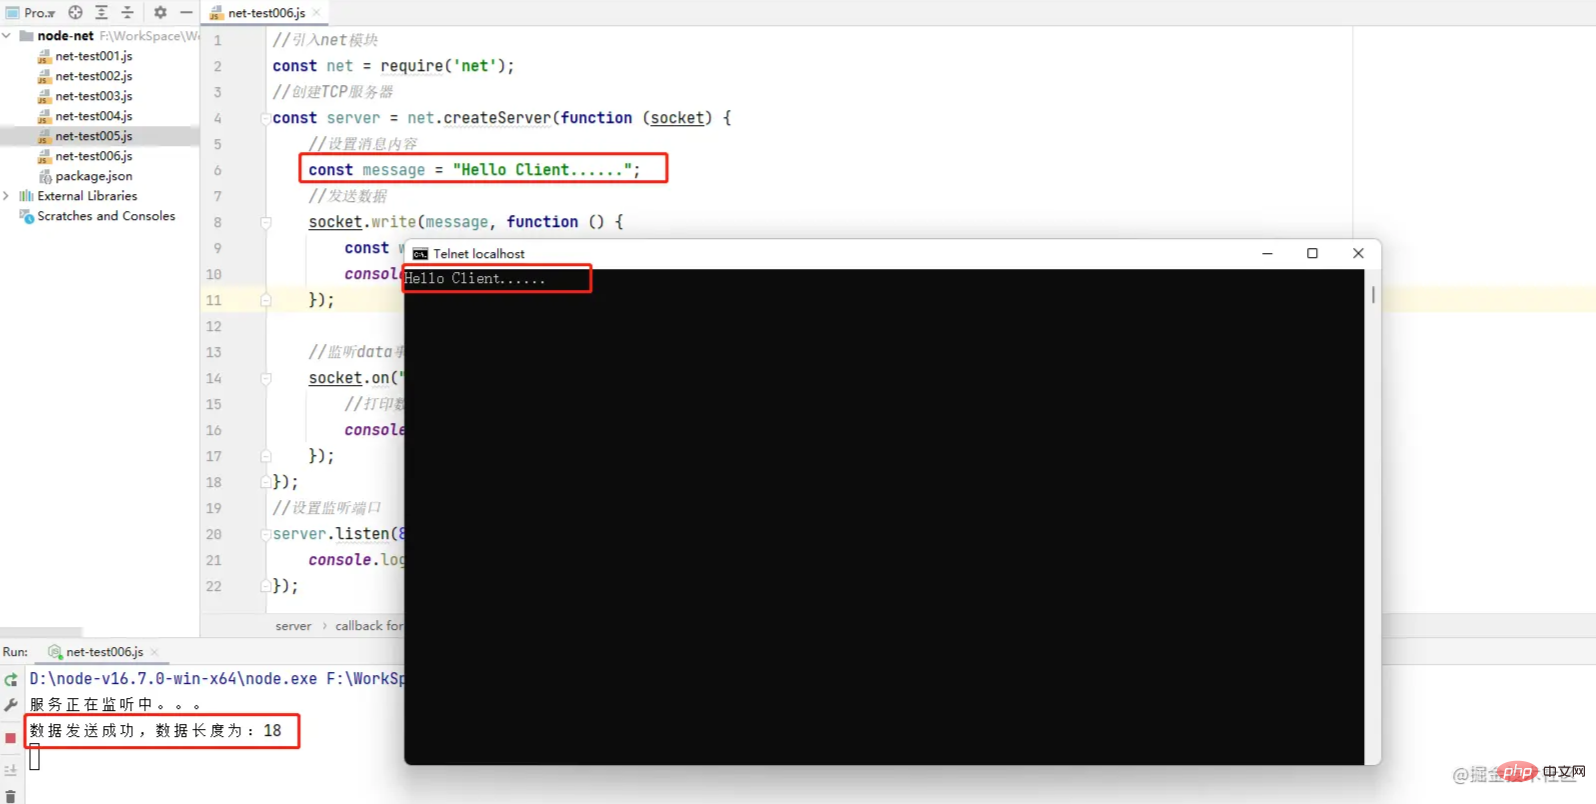
Task: Click 'socket' parameter on line 4
Action: (x=677, y=118)
